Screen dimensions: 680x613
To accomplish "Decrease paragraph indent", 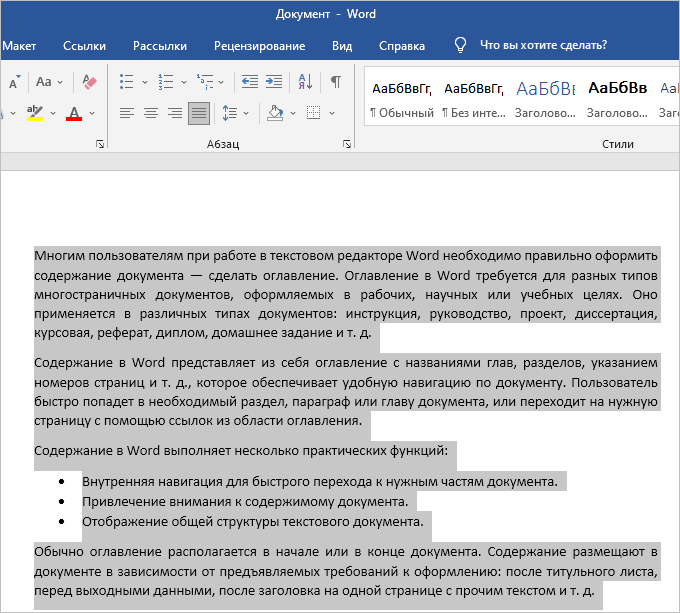I will click(x=250, y=82).
